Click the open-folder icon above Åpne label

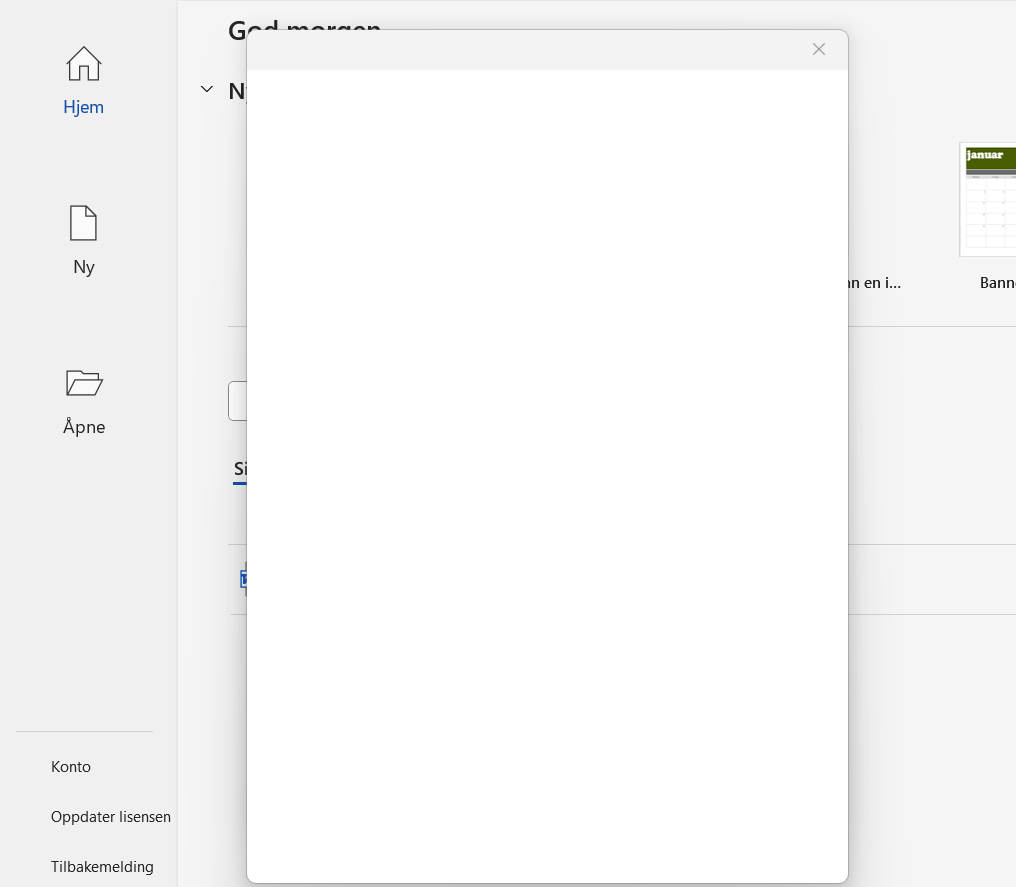click(83, 382)
